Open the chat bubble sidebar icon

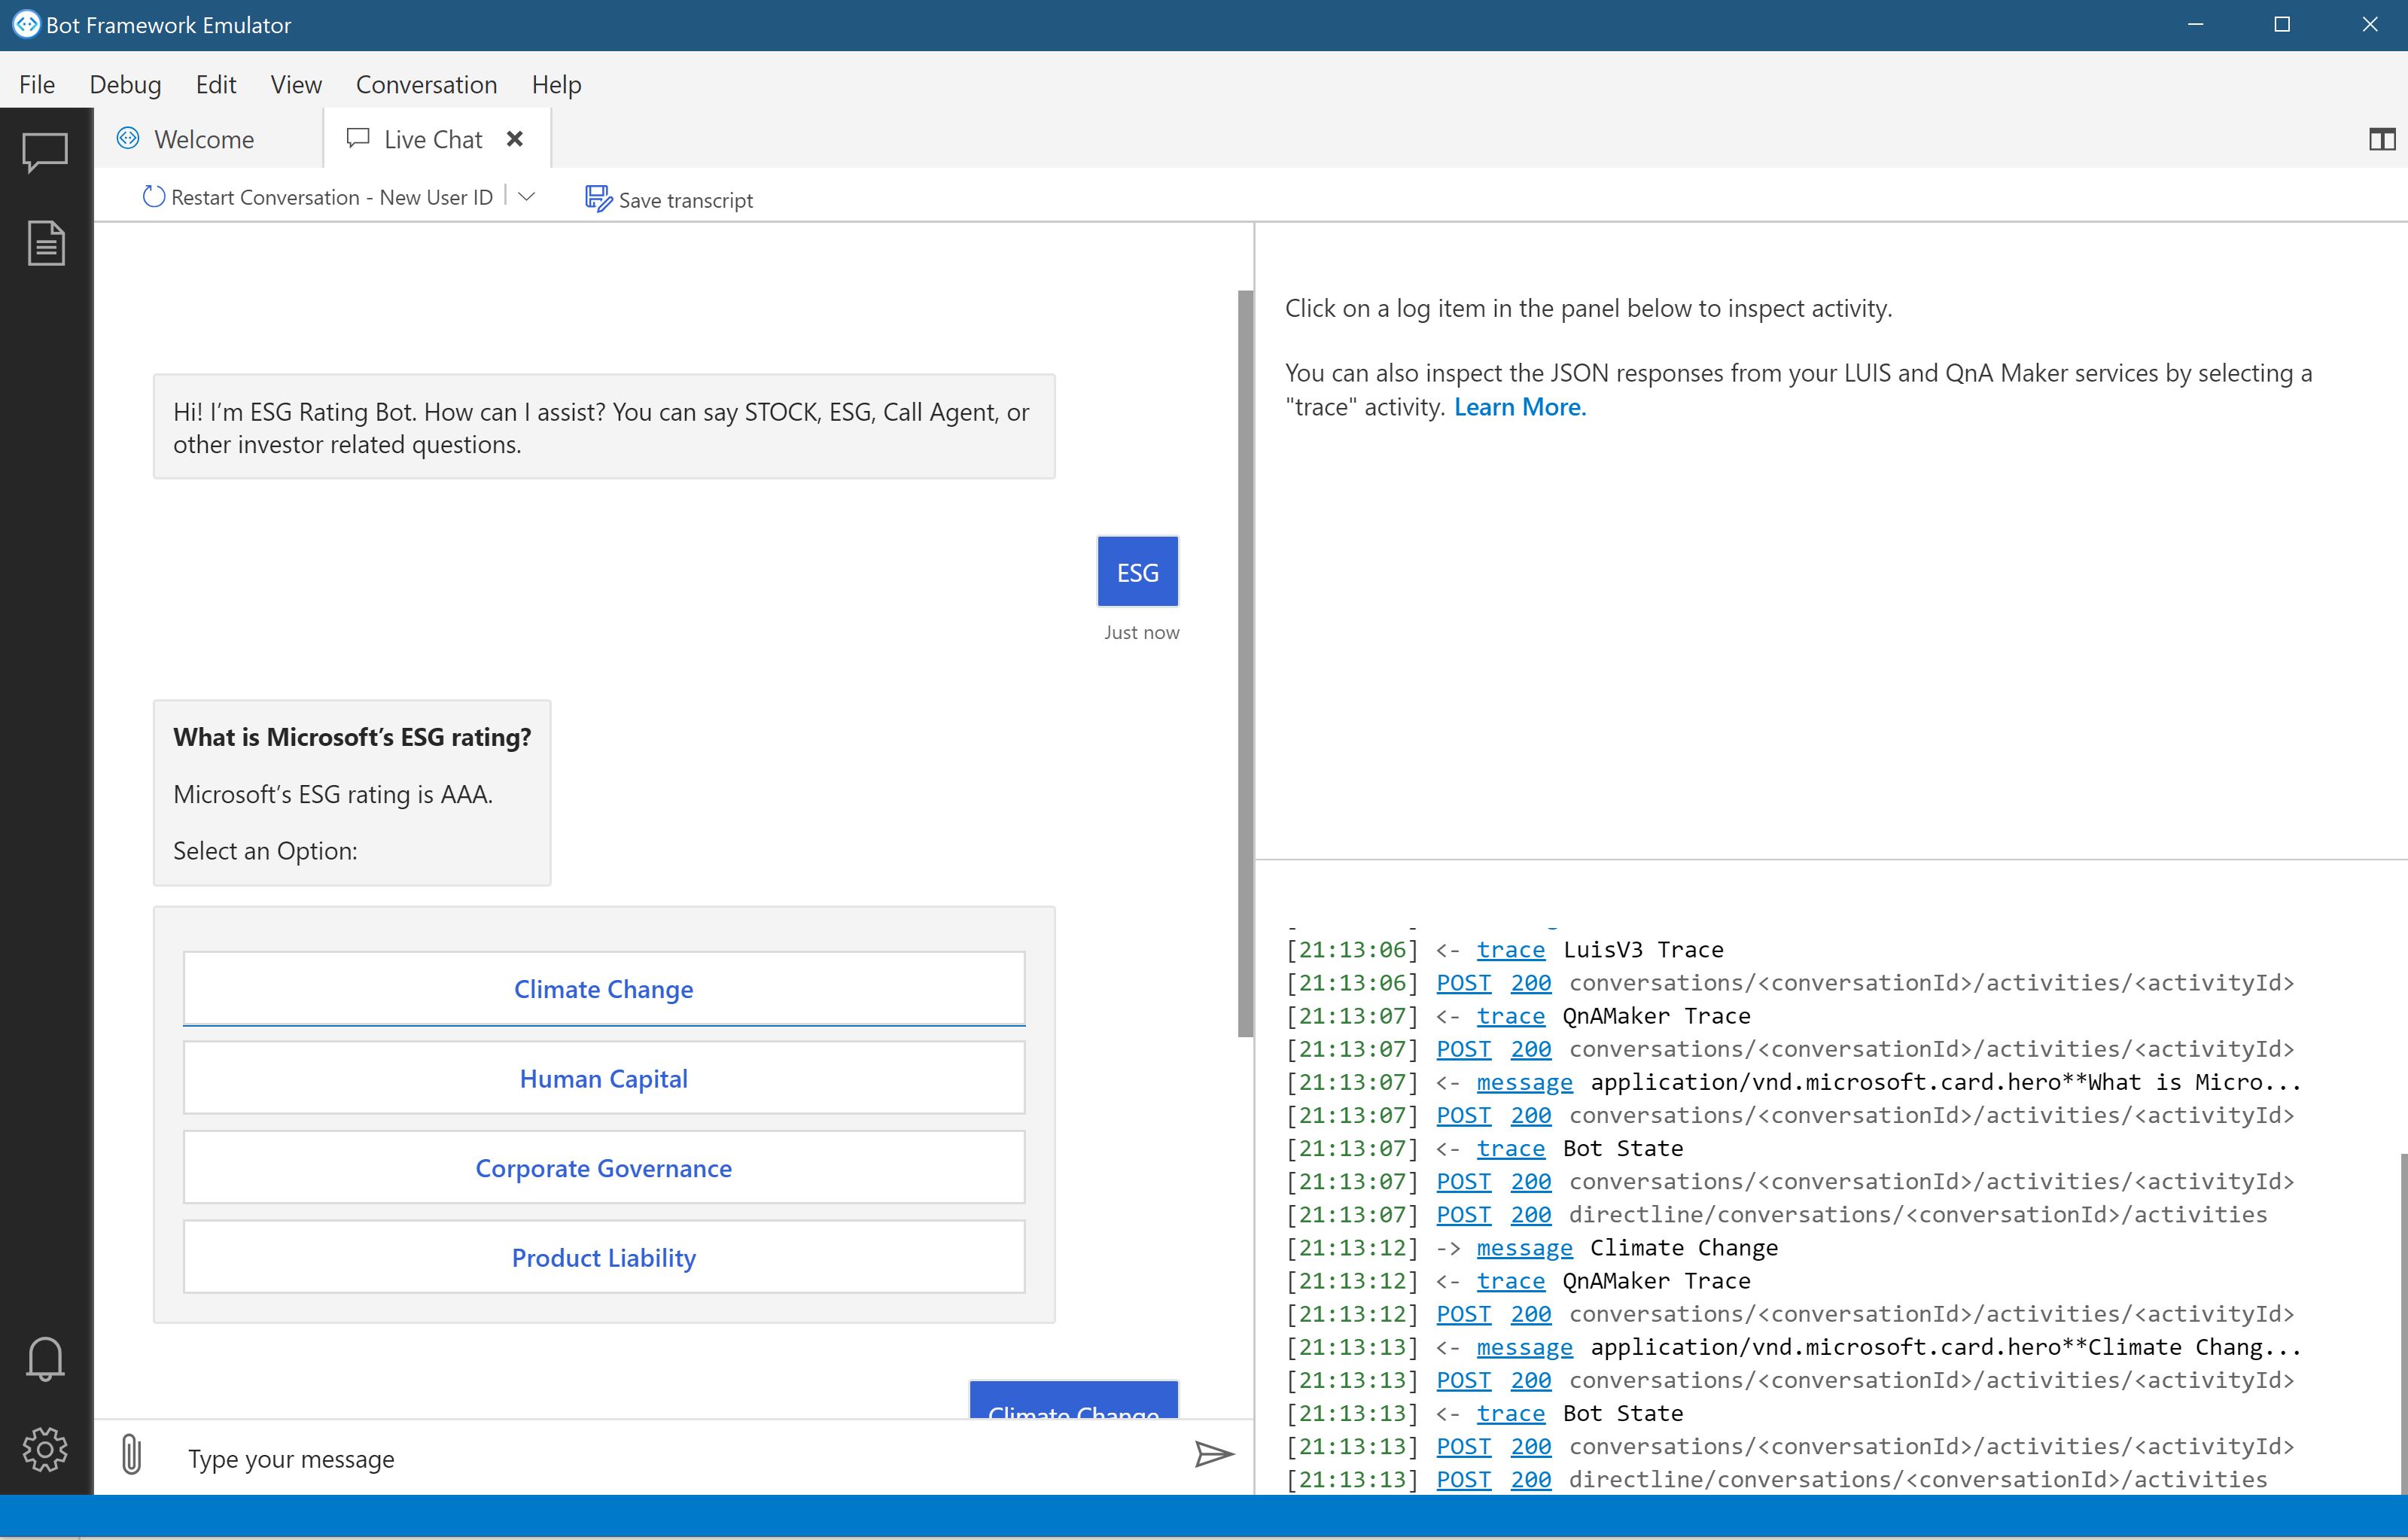point(45,152)
